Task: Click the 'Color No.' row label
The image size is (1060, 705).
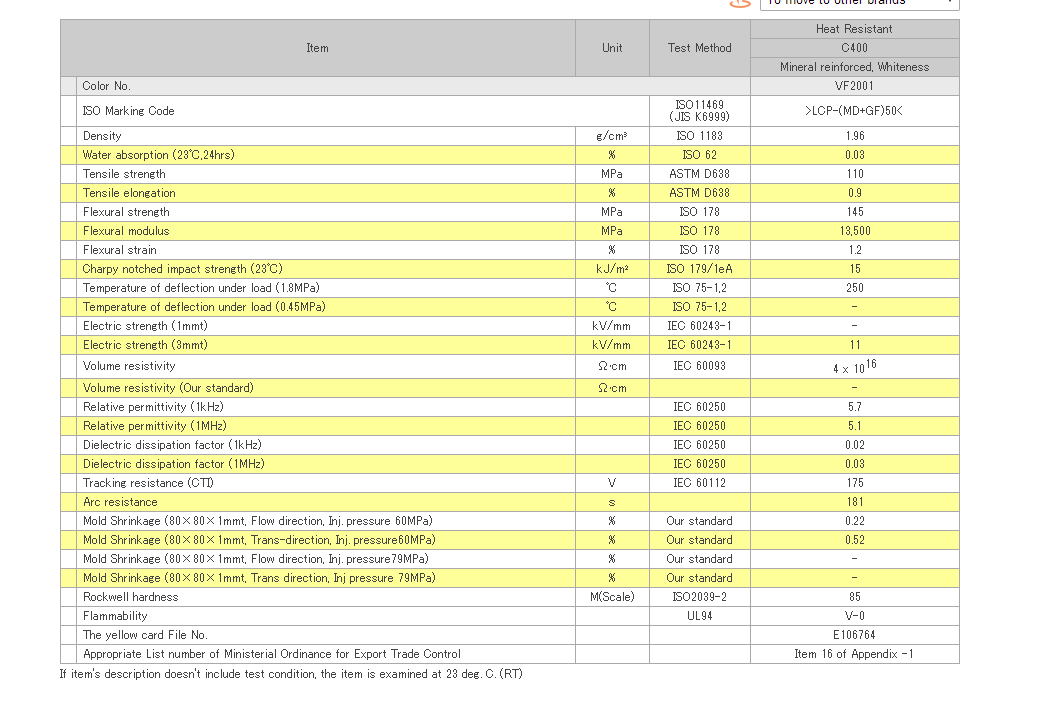Action: (106, 86)
